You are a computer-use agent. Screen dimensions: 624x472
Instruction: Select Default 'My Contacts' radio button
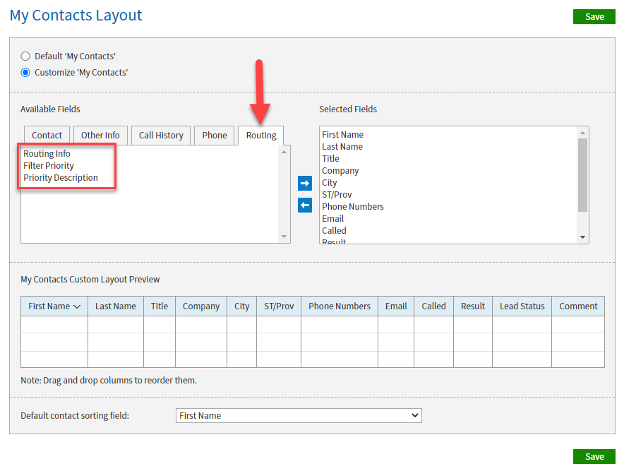(x=25, y=56)
